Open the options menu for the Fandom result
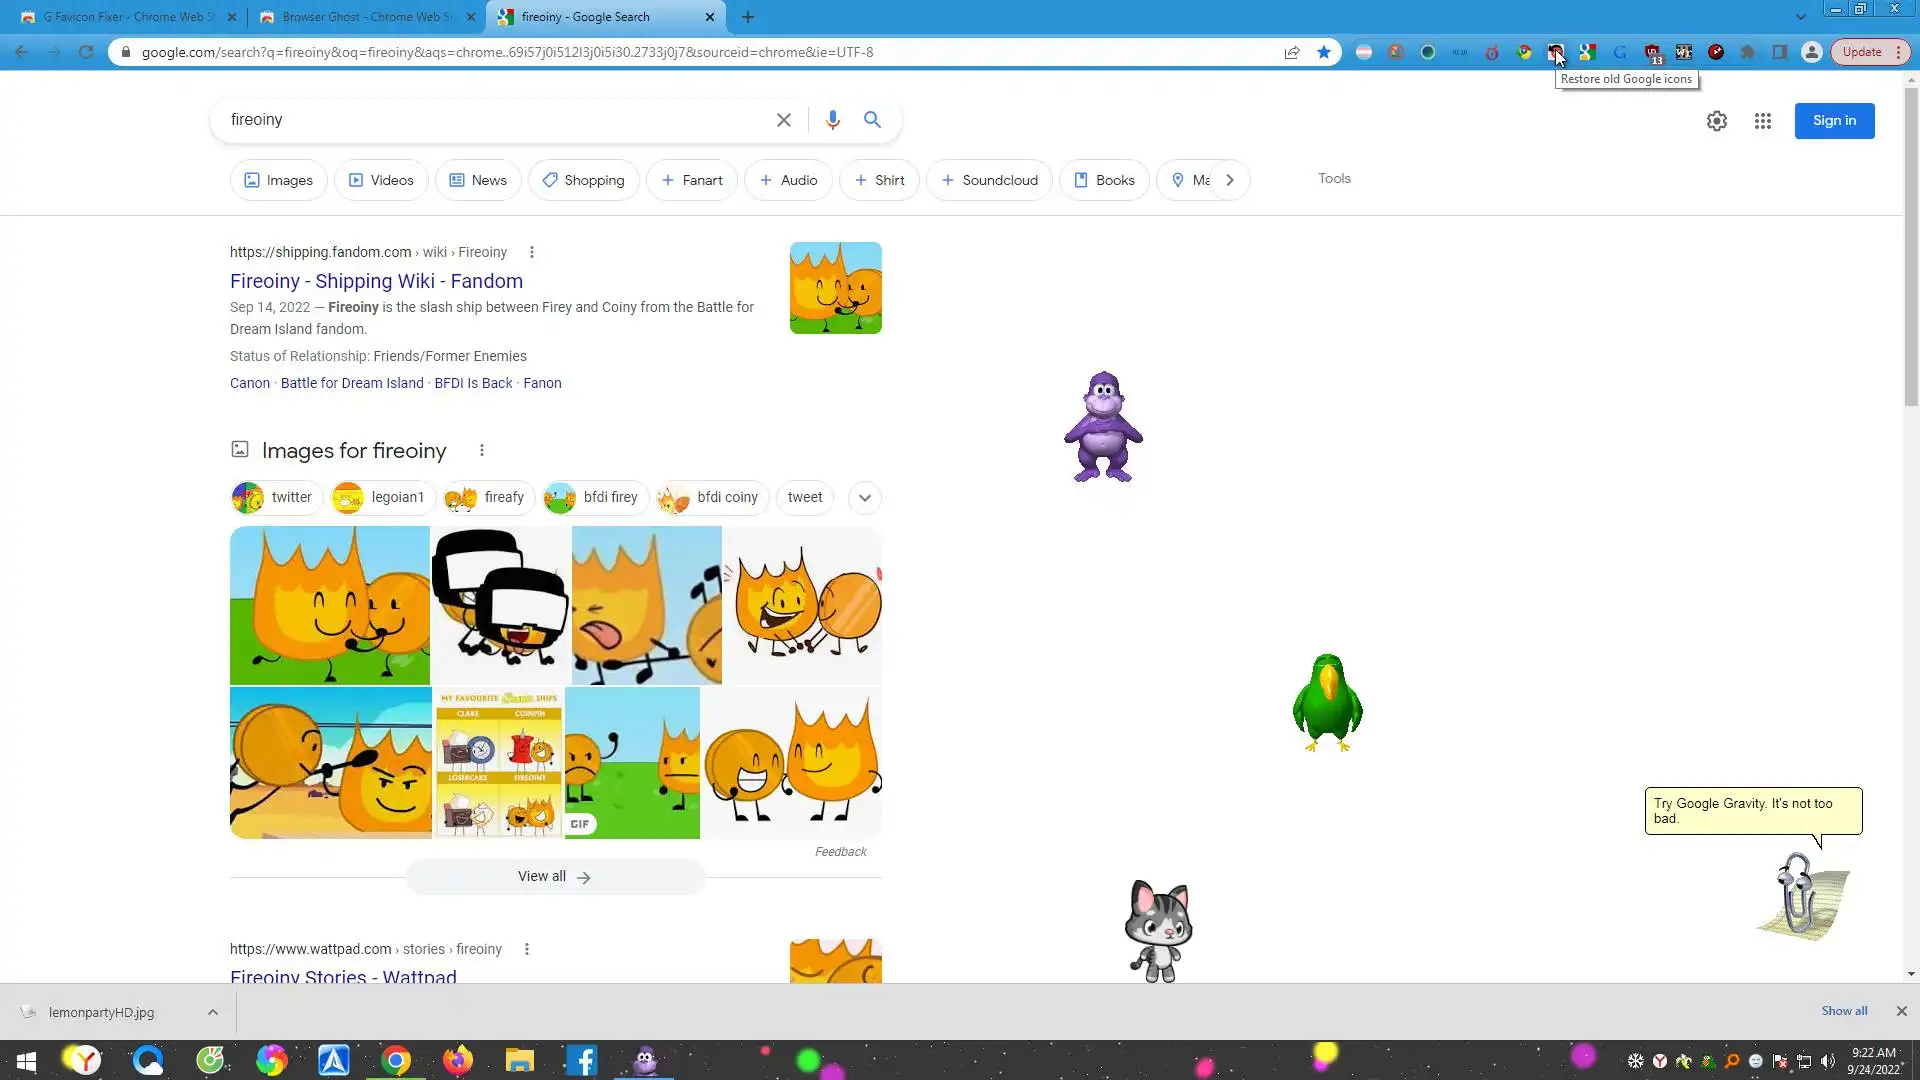1920x1080 pixels. point(532,252)
